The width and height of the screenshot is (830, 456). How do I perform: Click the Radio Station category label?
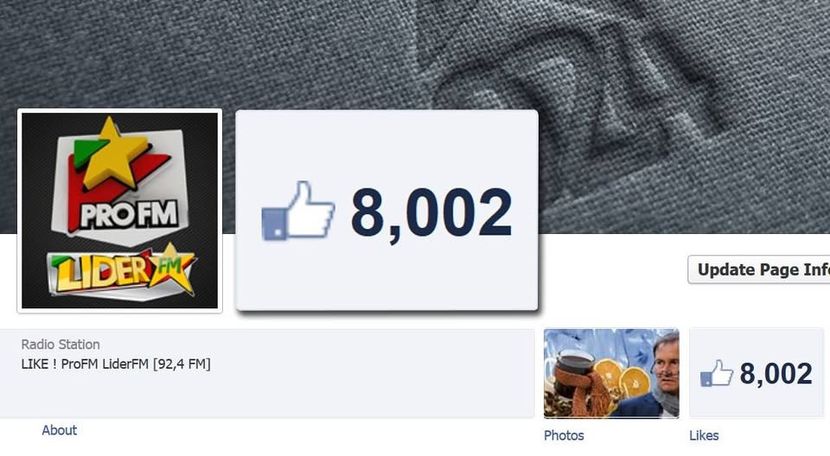tap(60, 344)
